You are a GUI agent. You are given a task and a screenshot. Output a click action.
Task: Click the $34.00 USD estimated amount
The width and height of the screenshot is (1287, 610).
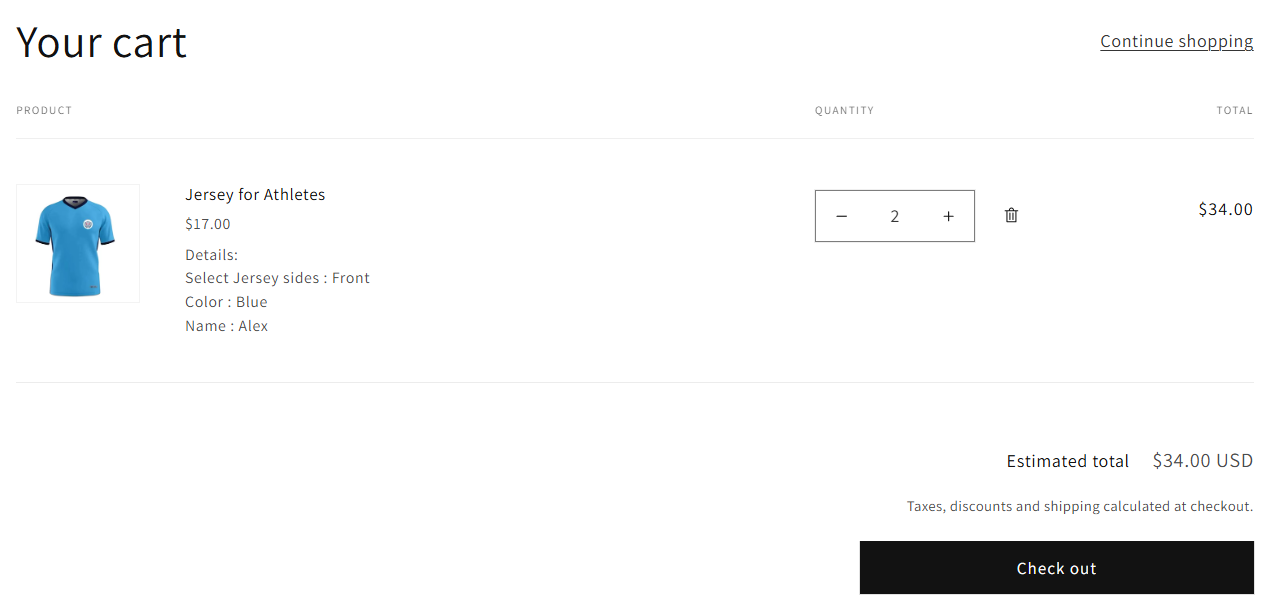click(x=1202, y=461)
